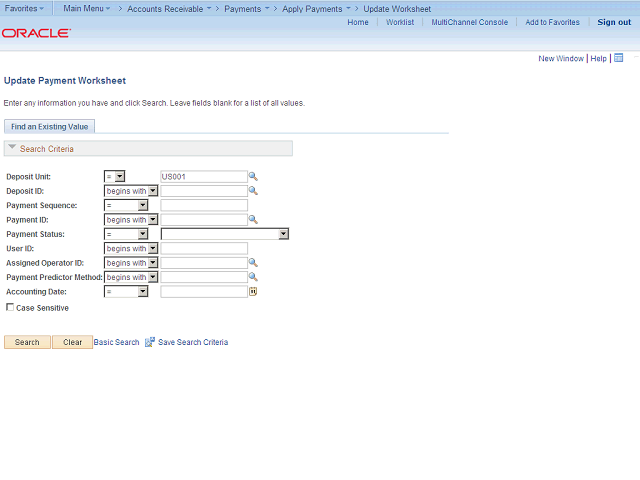This screenshot has height=480, width=640.
Task: Click Update Worksheet breadcrumb
Action: coord(397,9)
